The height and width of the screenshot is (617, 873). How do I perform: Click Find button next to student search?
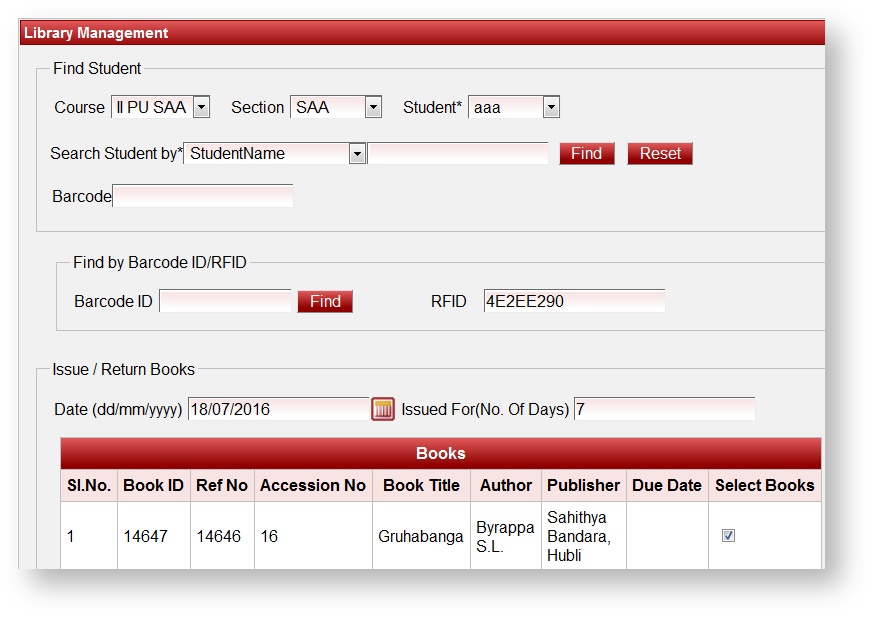click(x=586, y=154)
